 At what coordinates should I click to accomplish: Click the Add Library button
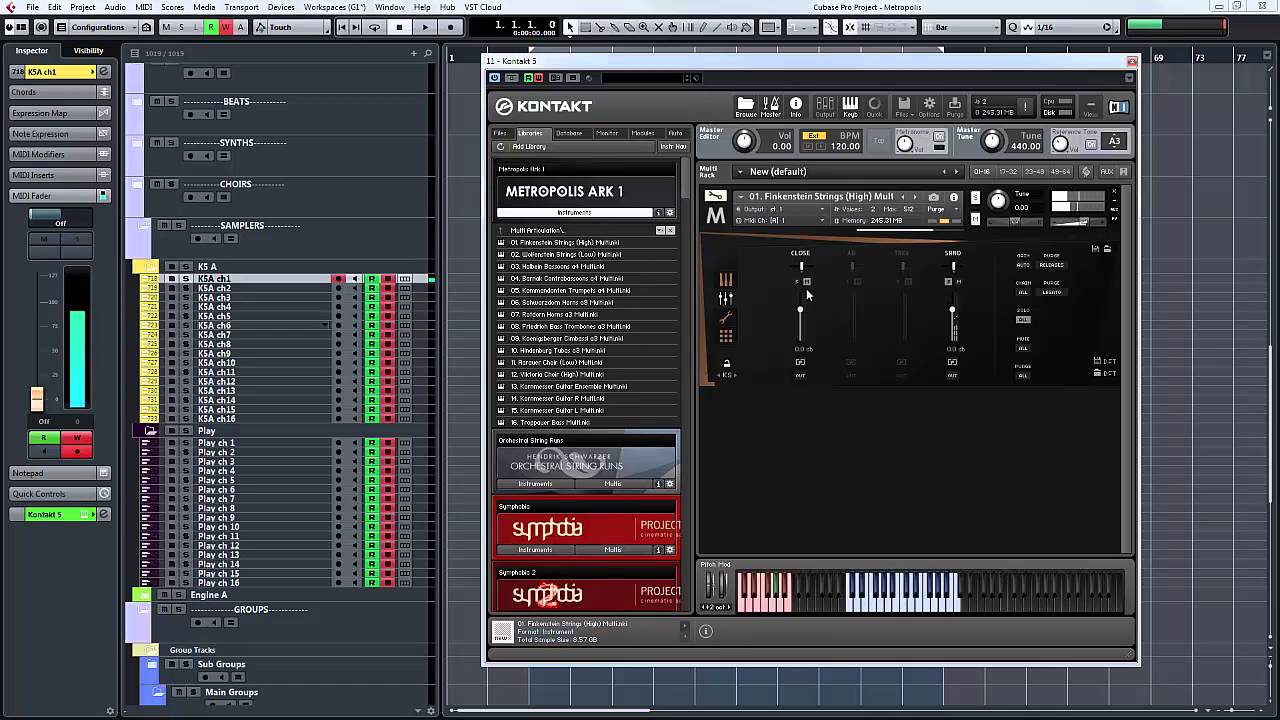click(x=528, y=147)
